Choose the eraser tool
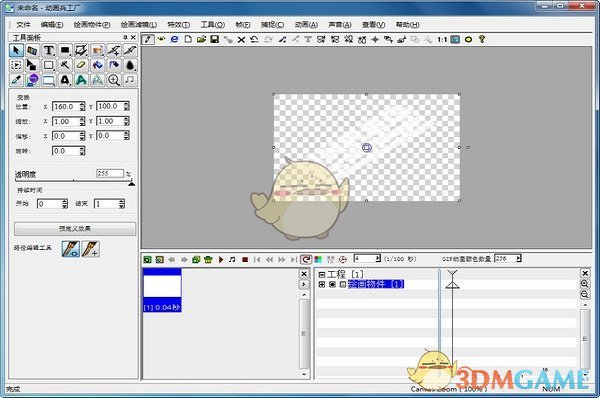This screenshot has height=398, width=600. 81,65
